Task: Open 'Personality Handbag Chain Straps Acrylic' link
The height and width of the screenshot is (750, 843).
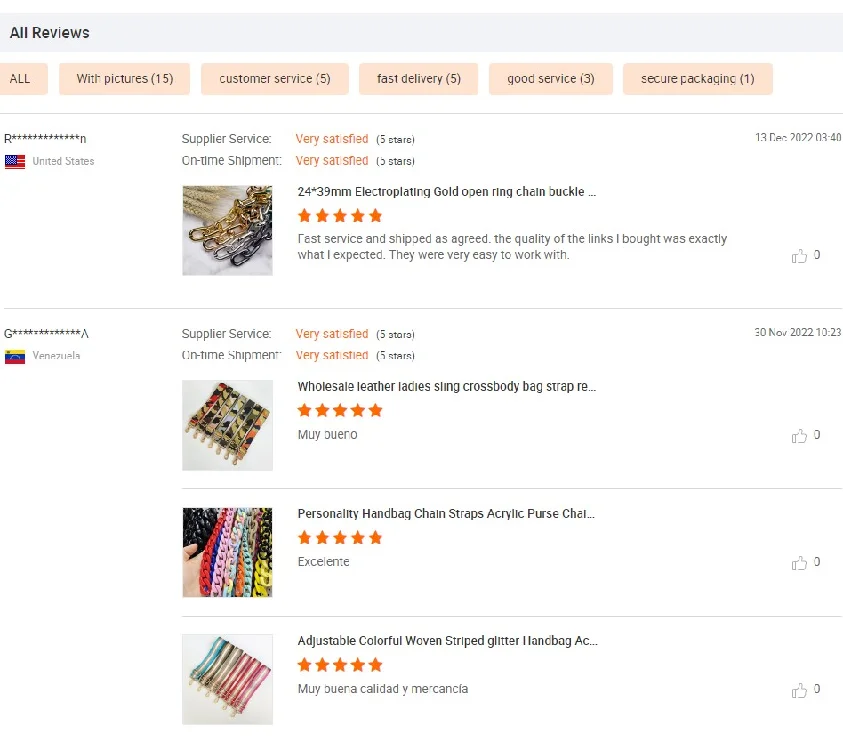Action: [x=446, y=514]
